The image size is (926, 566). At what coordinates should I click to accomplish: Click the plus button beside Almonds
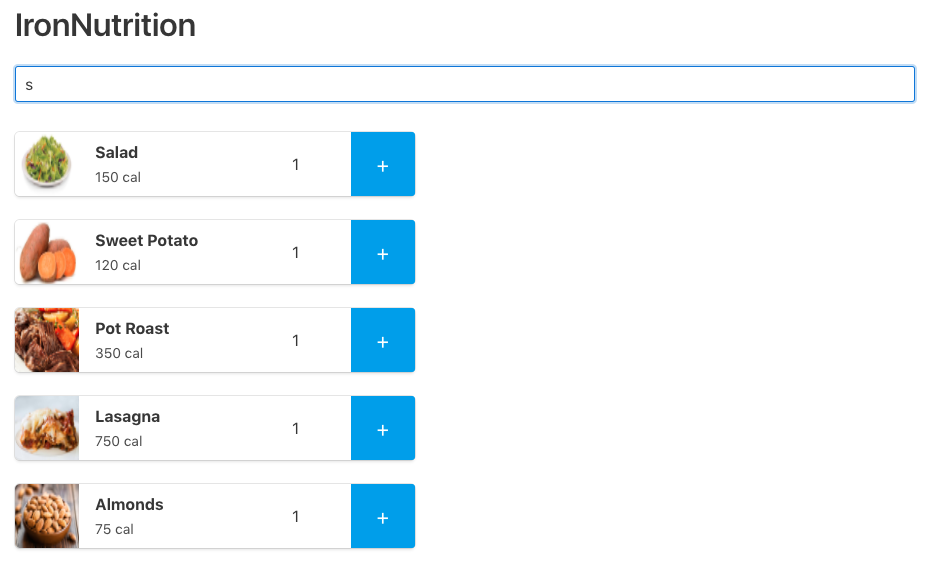(x=382, y=517)
